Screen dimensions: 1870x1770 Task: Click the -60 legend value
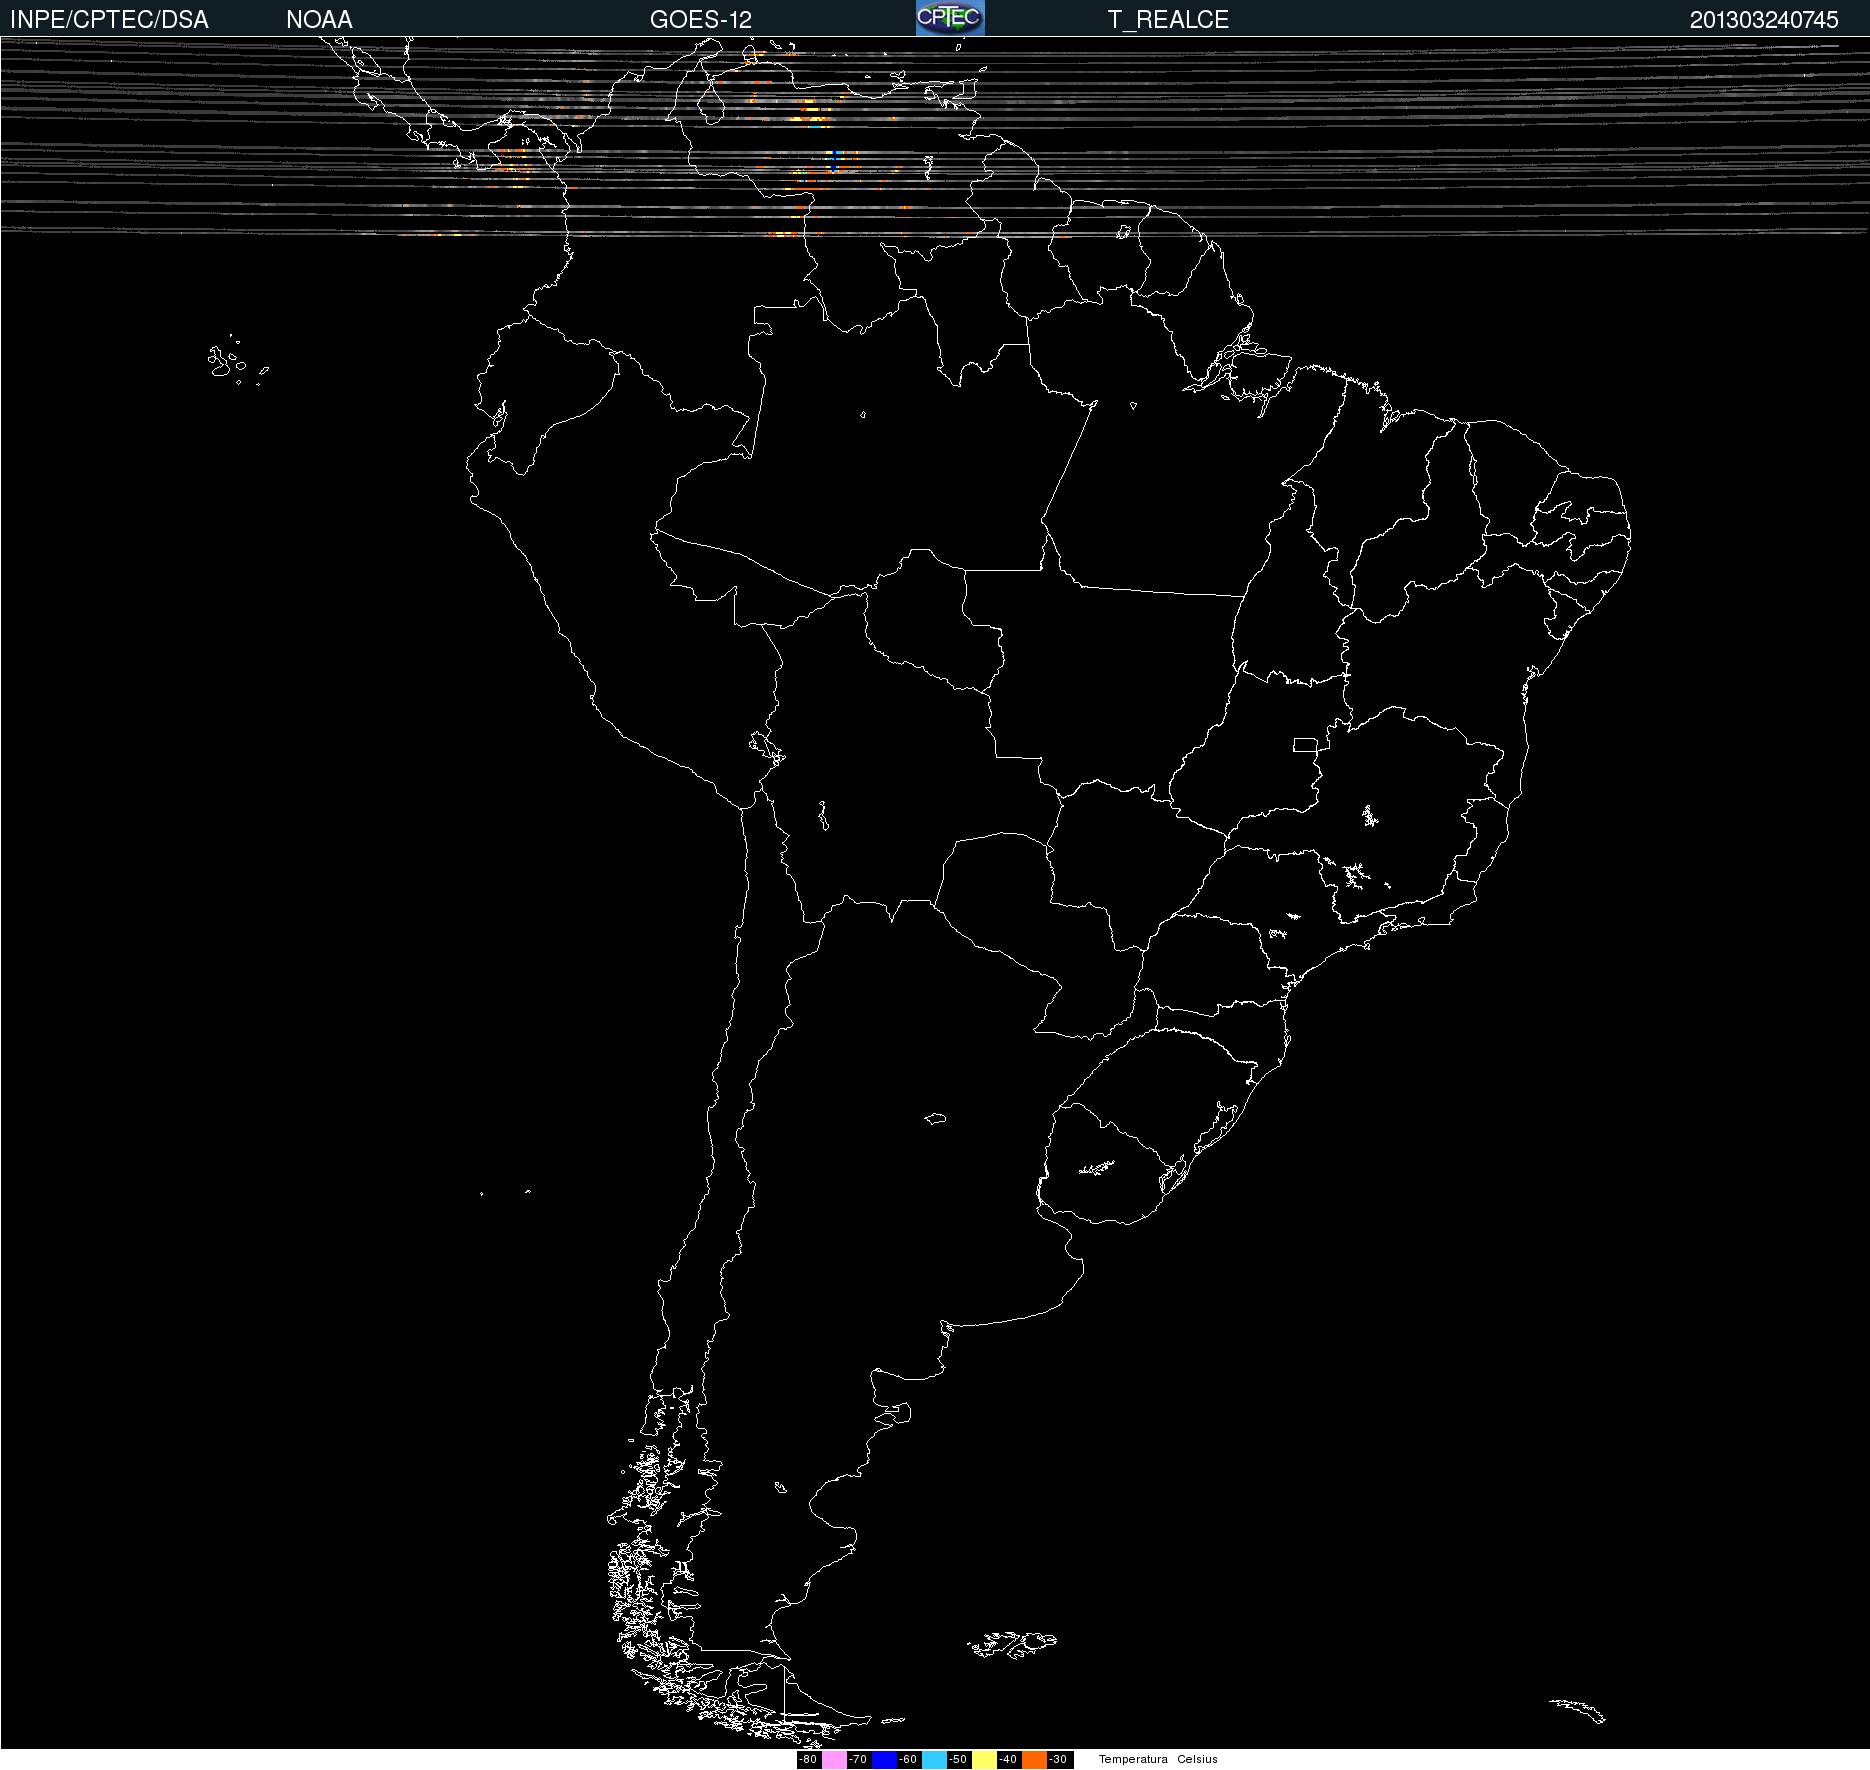click(908, 1760)
